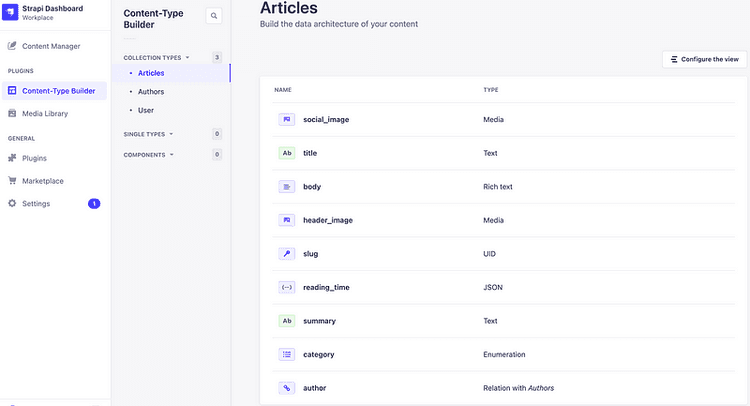Viewport: 750px width, 406px height.
Task: Select the Authors collection type
Action: click(x=151, y=92)
